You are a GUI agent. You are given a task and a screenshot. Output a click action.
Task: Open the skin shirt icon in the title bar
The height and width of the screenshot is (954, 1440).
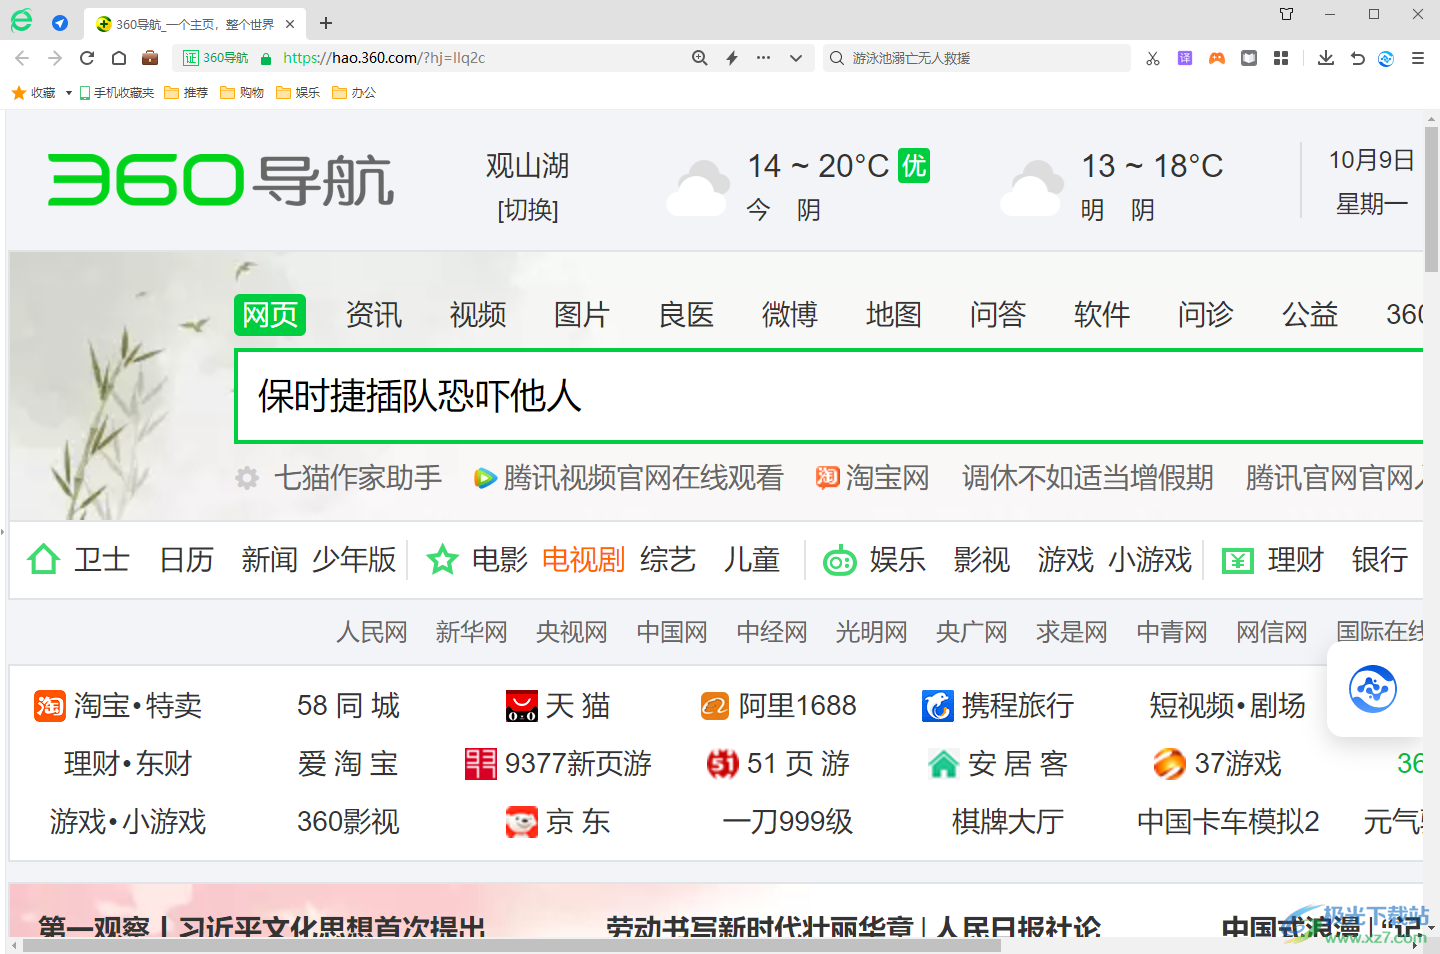1287,14
